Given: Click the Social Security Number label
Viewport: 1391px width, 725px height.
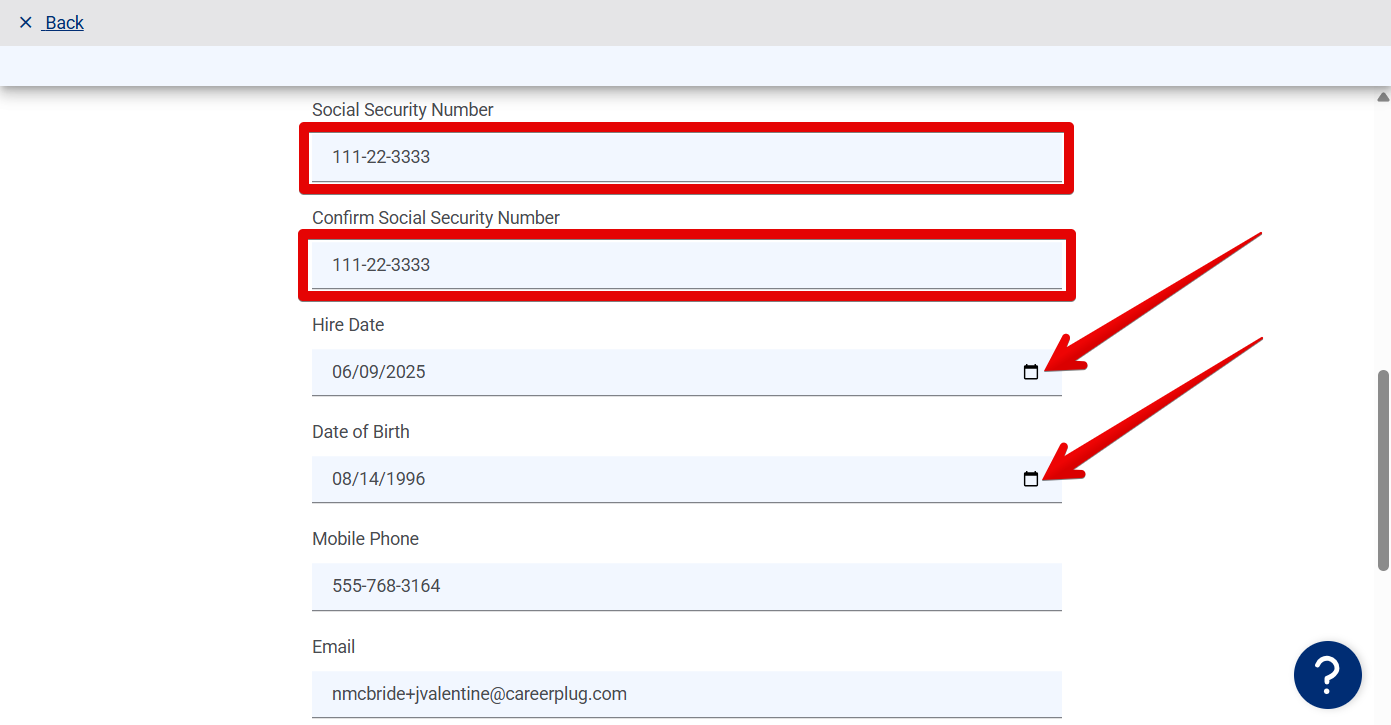Looking at the screenshot, I should point(402,109).
